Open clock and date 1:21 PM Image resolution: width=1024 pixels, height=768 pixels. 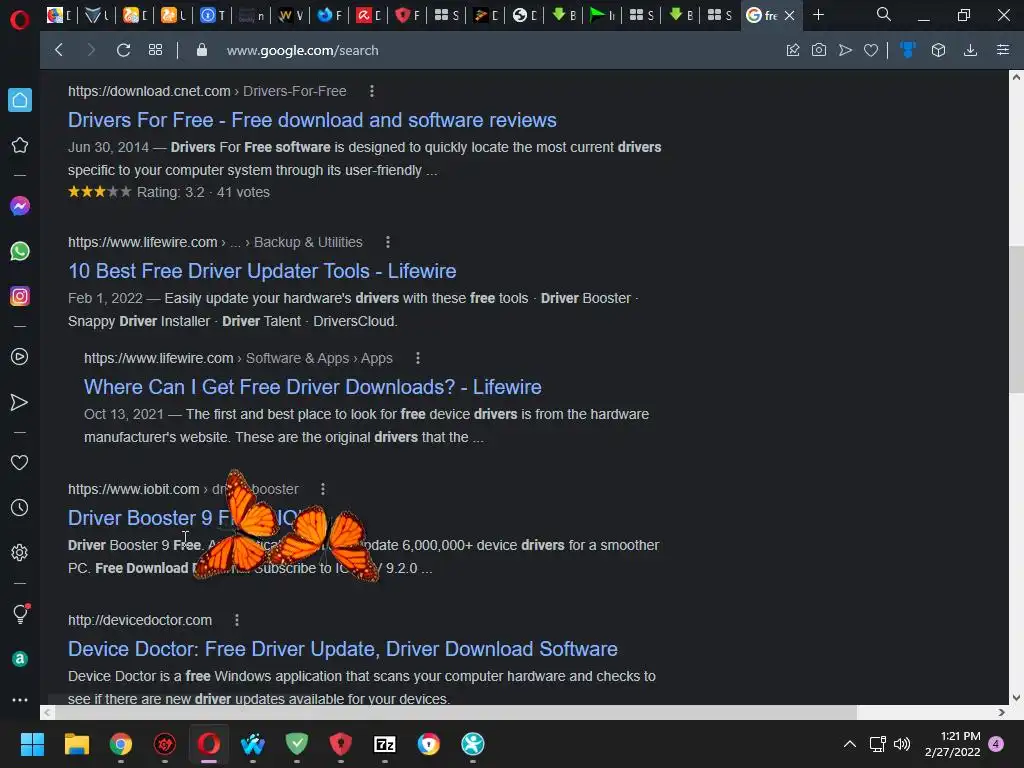[953, 744]
